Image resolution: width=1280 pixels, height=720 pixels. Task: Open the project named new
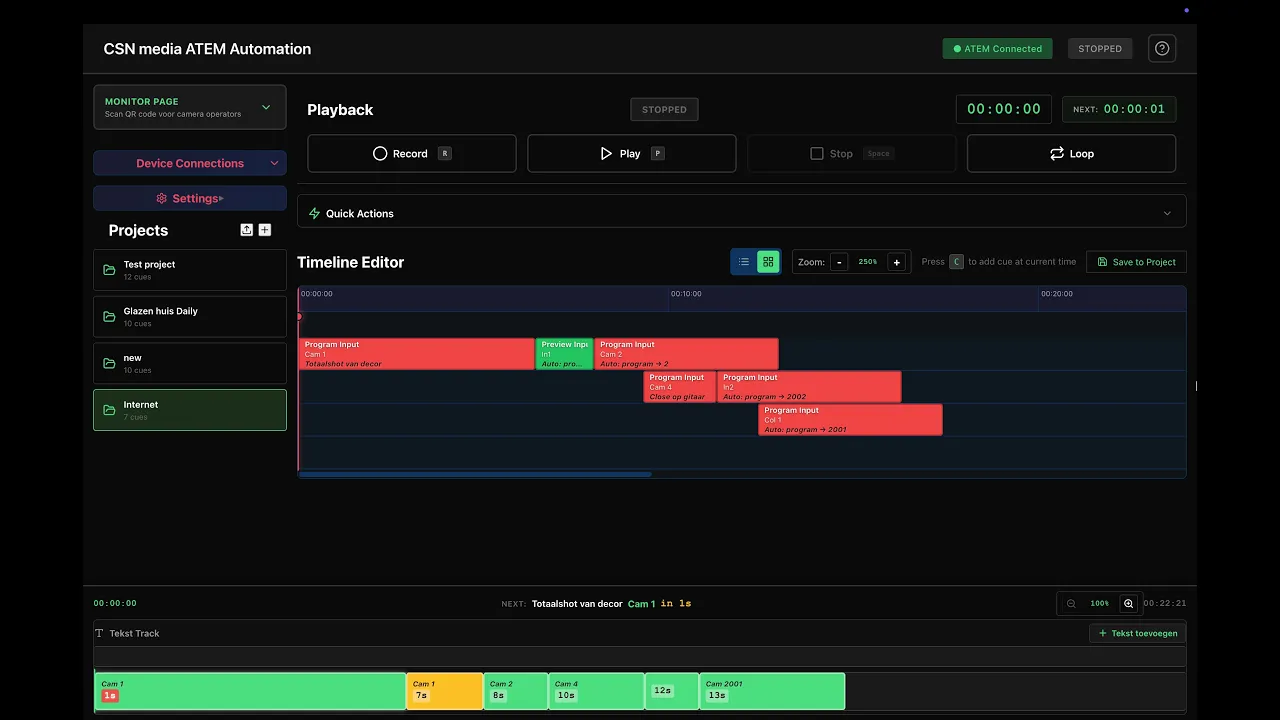(x=190, y=363)
